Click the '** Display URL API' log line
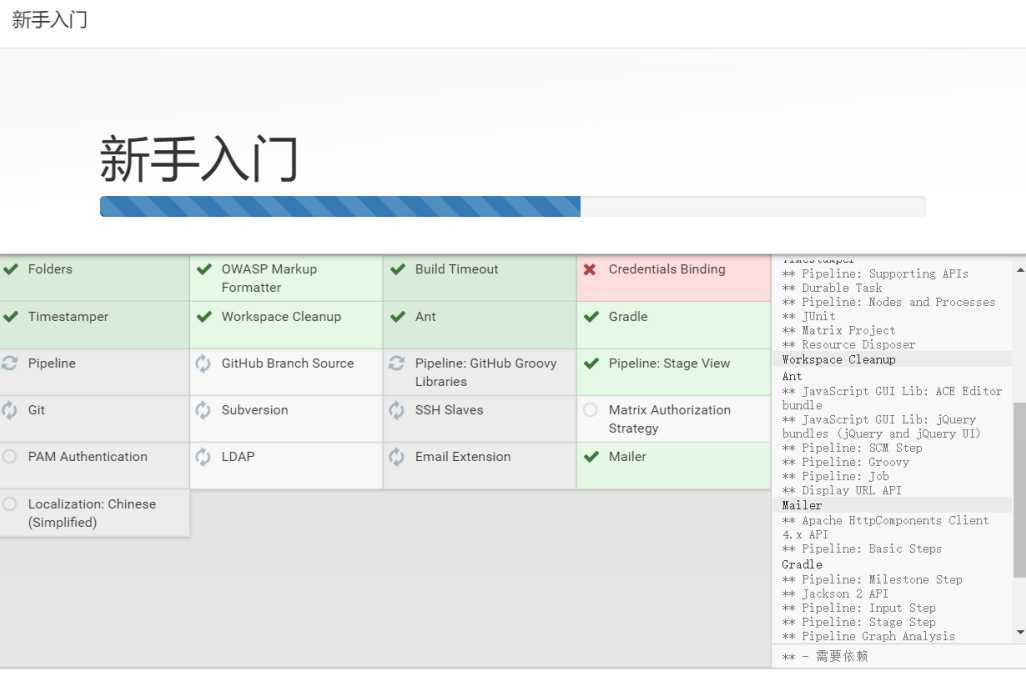The image size is (1026, 676). [x=841, y=490]
